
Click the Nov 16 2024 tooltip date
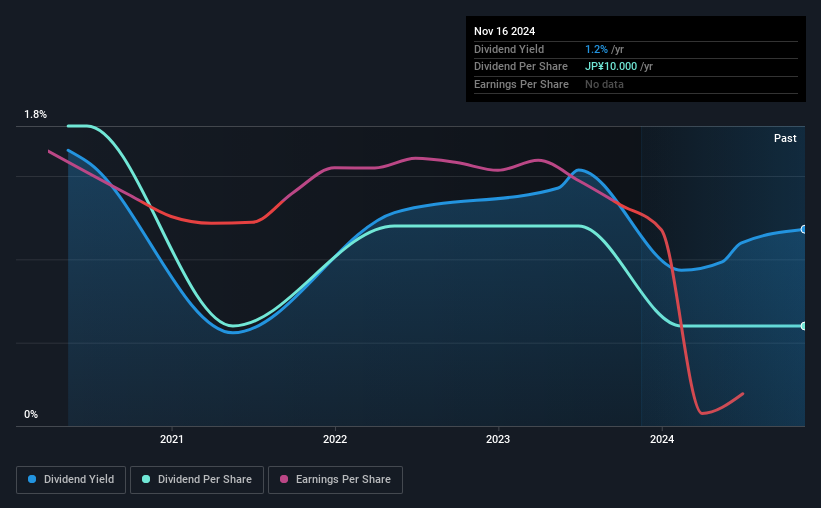click(504, 31)
